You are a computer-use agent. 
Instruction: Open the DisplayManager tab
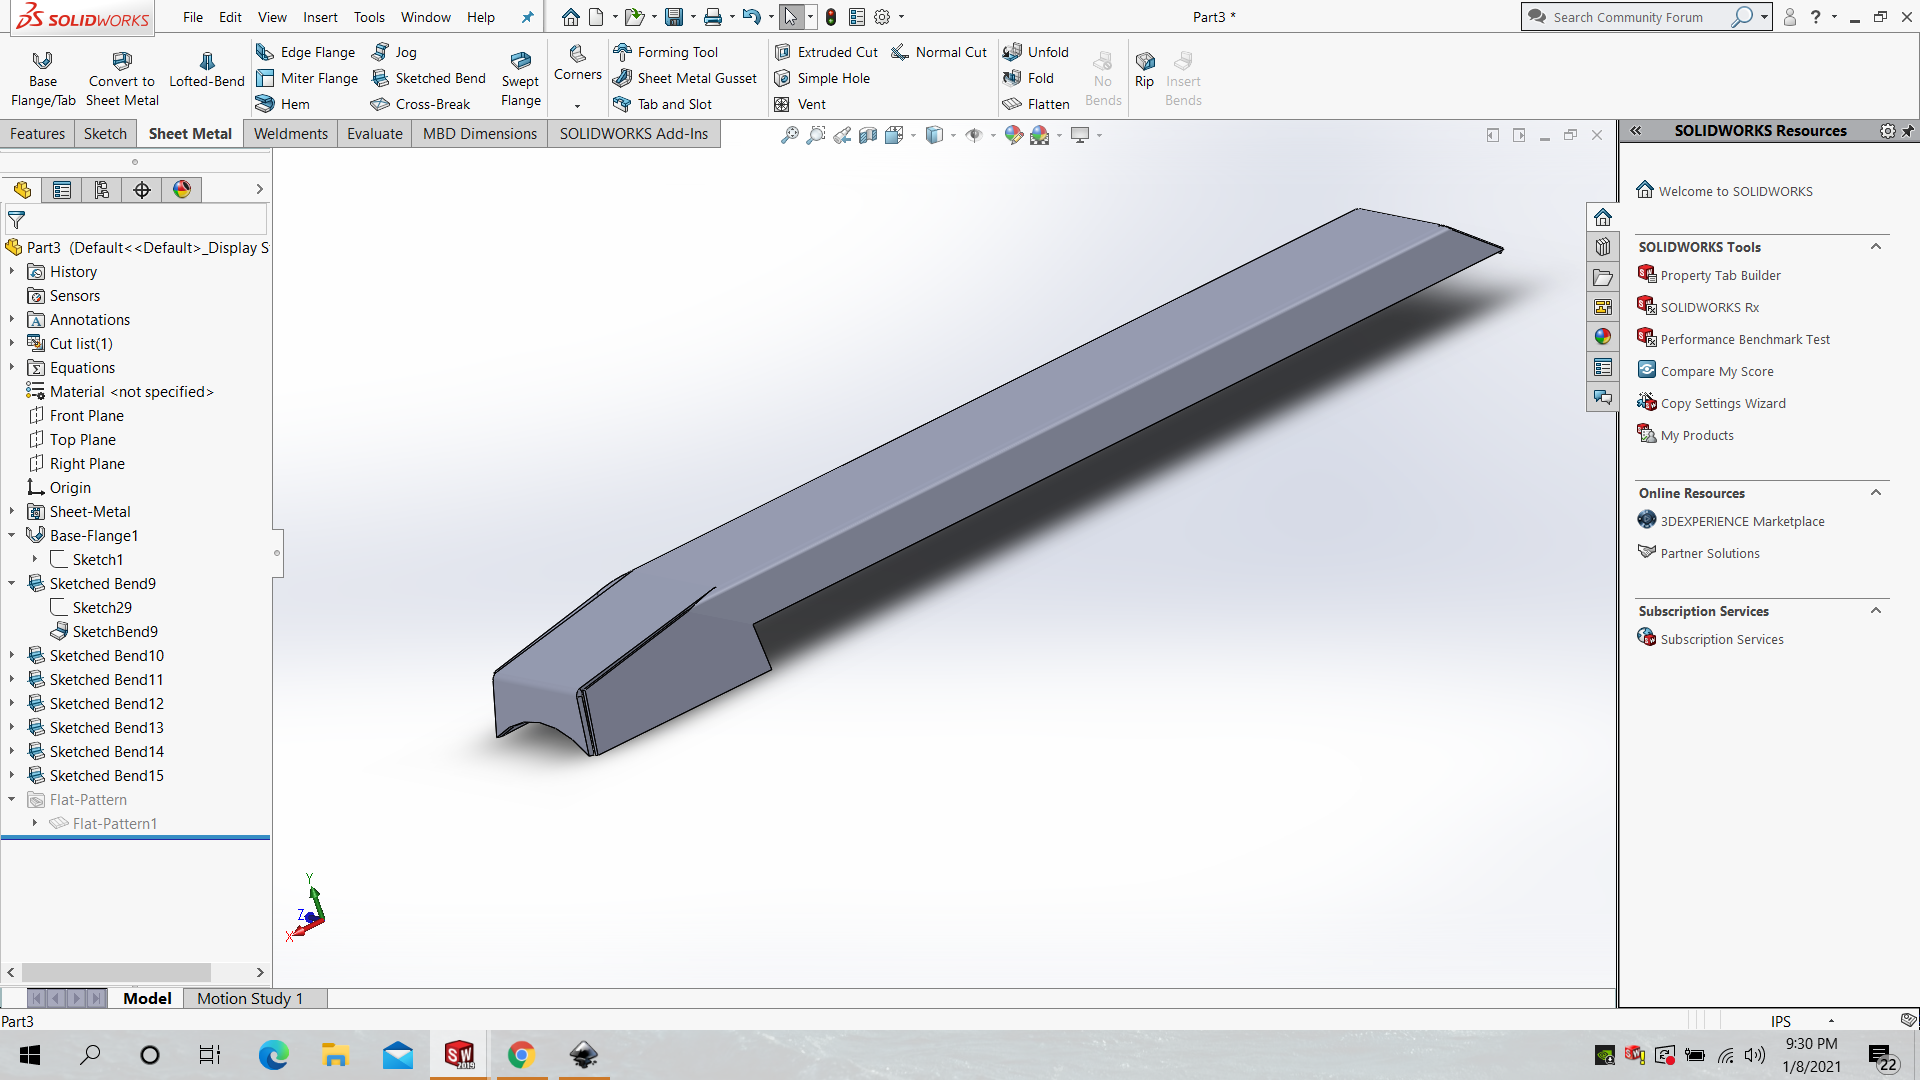[182, 190]
